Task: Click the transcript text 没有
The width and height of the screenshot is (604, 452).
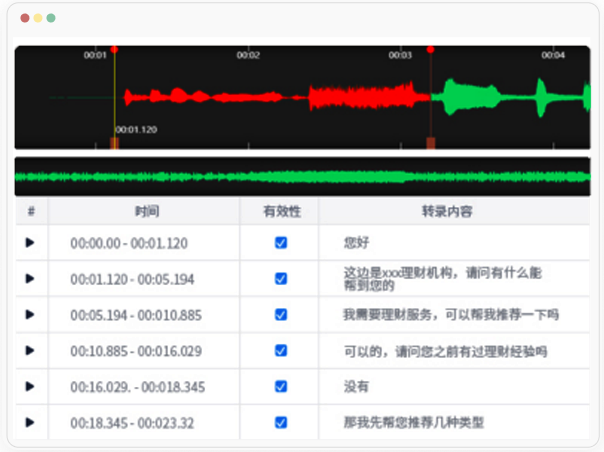Action: pos(356,386)
